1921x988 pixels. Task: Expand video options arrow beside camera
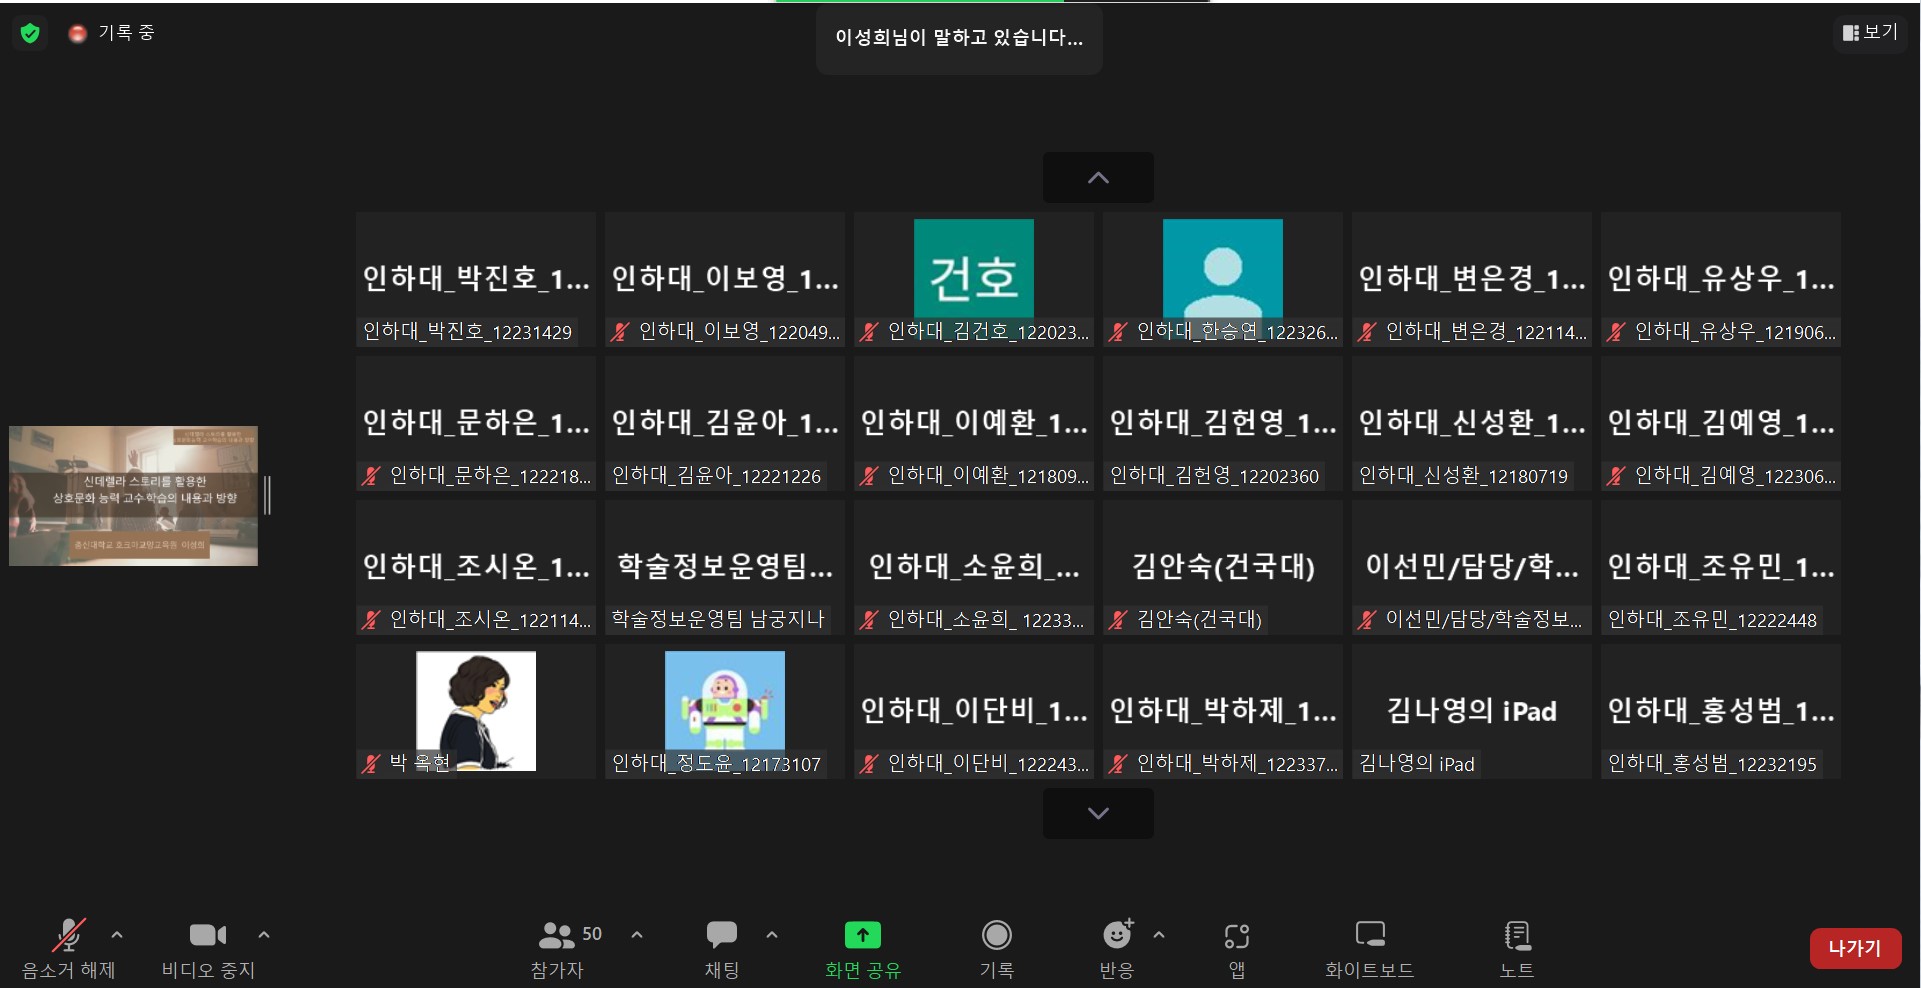pos(264,935)
